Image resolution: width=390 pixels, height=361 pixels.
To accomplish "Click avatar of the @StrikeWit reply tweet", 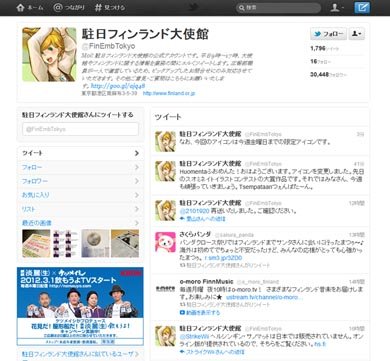I will [x=165, y=336].
